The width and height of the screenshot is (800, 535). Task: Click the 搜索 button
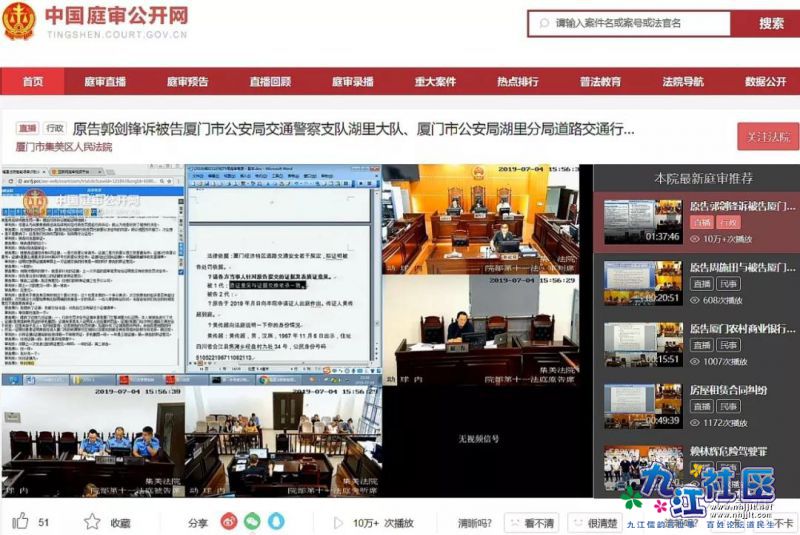click(x=766, y=23)
